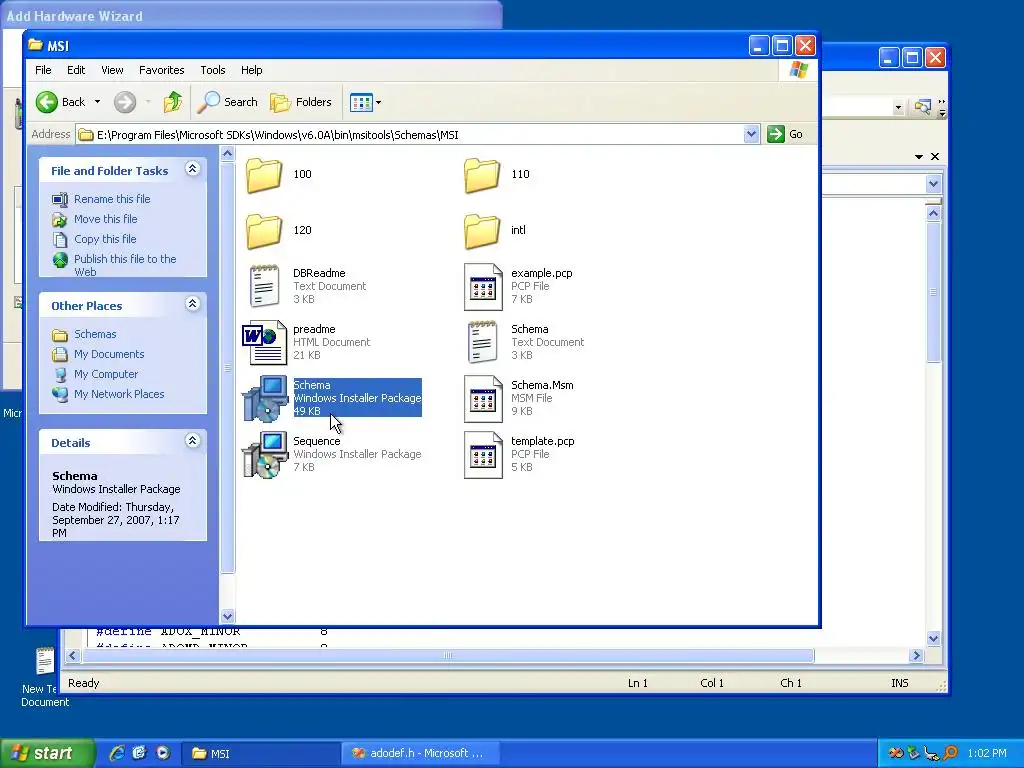Screen dimensions: 1024x768
Task: Select the template.pcp file icon
Action: coord(483,455)
